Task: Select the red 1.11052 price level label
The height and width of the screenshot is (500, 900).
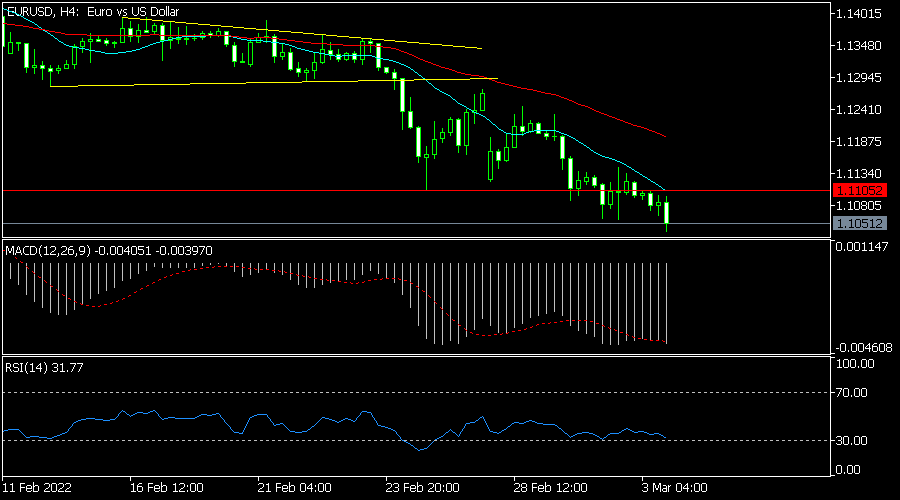Action: coord(859,190)
